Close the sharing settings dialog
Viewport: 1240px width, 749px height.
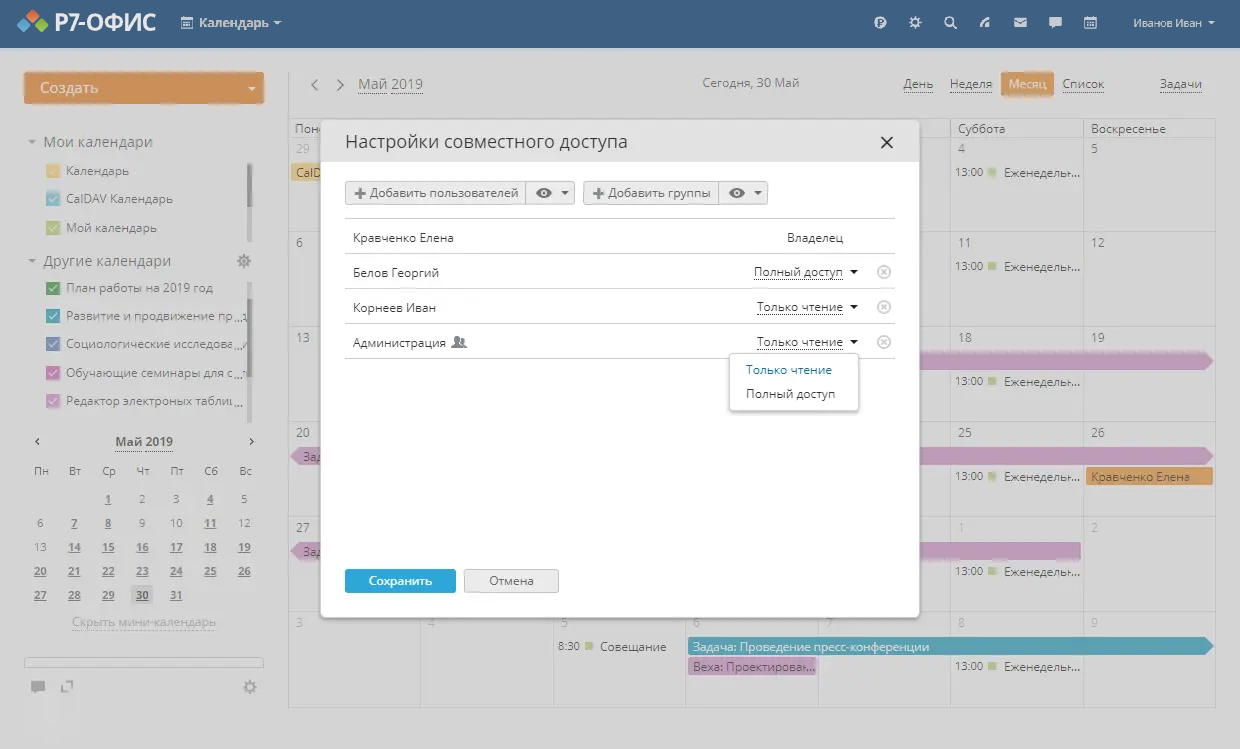coord(886,143)
